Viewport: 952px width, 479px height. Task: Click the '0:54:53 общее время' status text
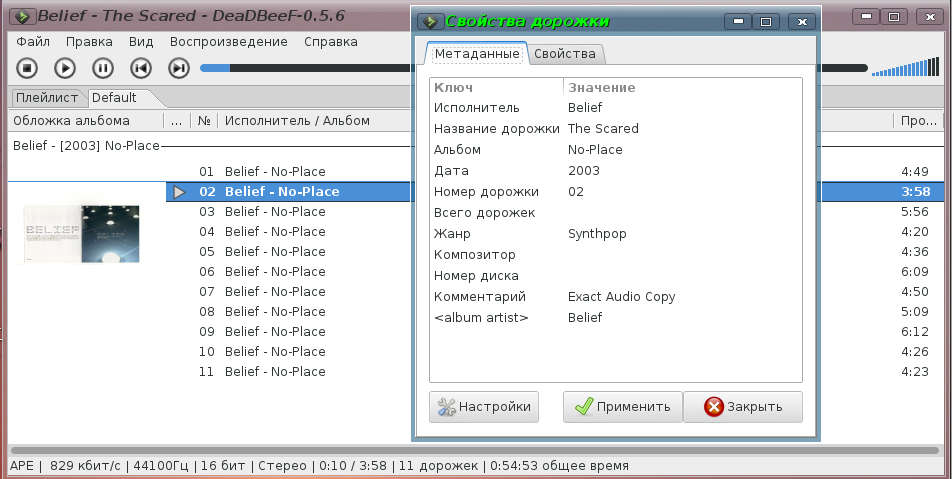pos(559,466)
